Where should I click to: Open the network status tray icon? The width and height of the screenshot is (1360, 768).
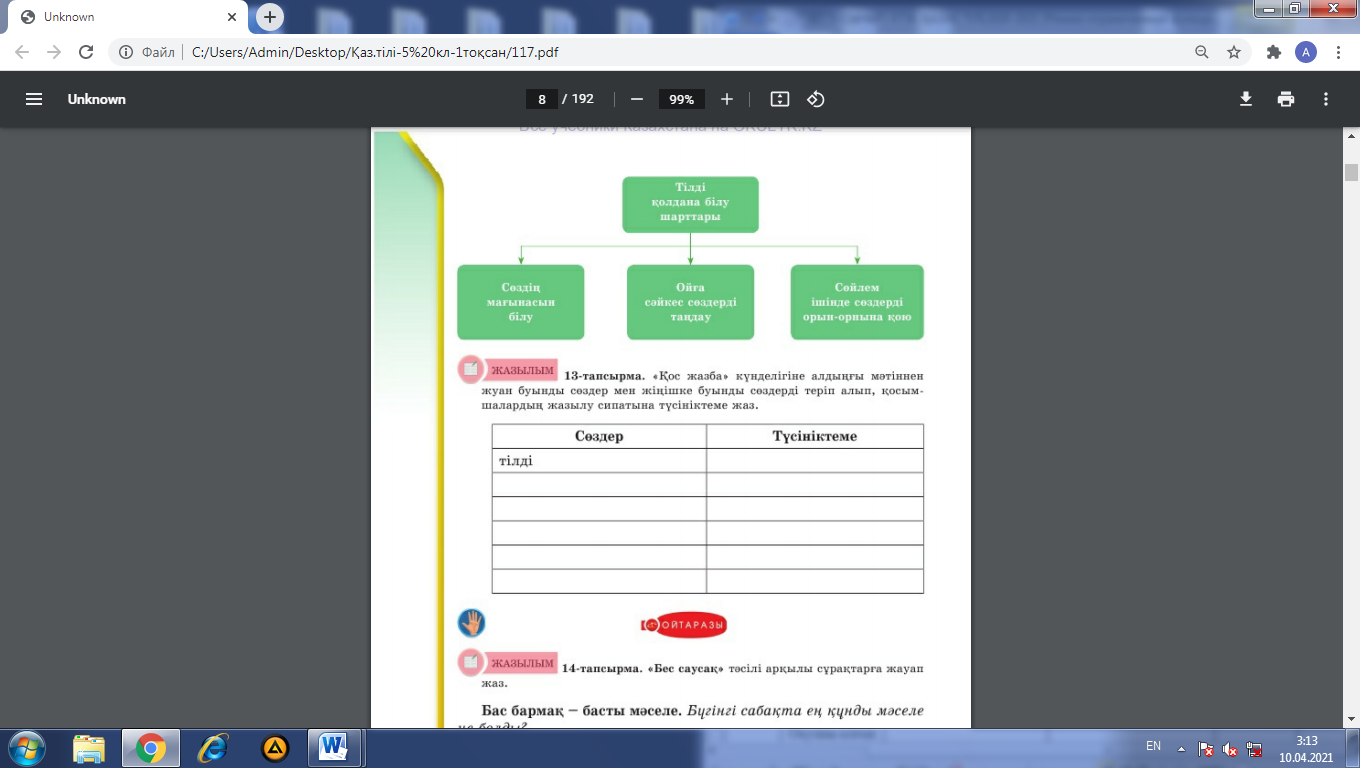click(1254, 748)
